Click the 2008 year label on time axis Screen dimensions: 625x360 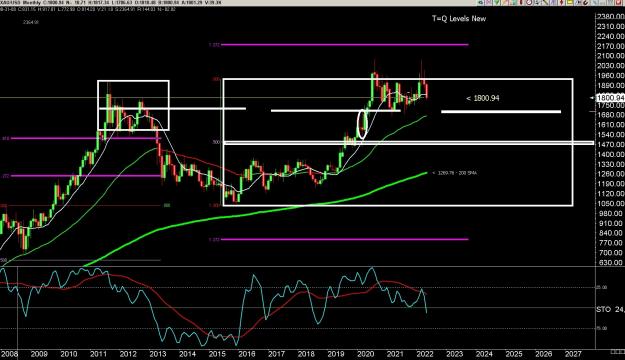tap(9, 354)
